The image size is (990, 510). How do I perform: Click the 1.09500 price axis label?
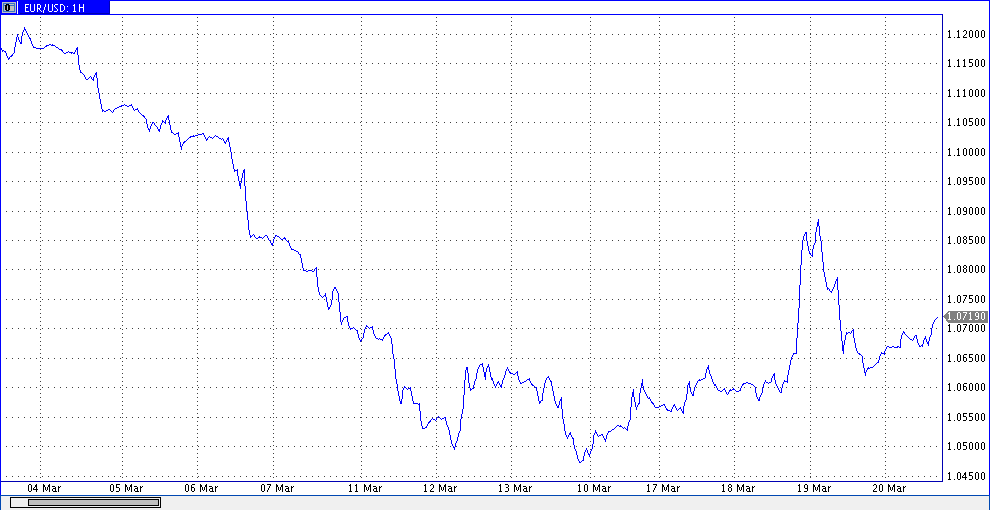(966, 182)
